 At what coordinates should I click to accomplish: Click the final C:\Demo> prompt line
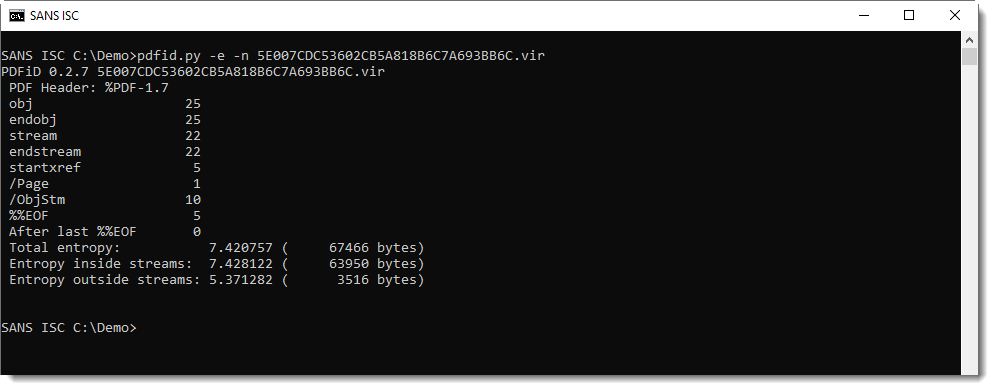tap(69, 328)
